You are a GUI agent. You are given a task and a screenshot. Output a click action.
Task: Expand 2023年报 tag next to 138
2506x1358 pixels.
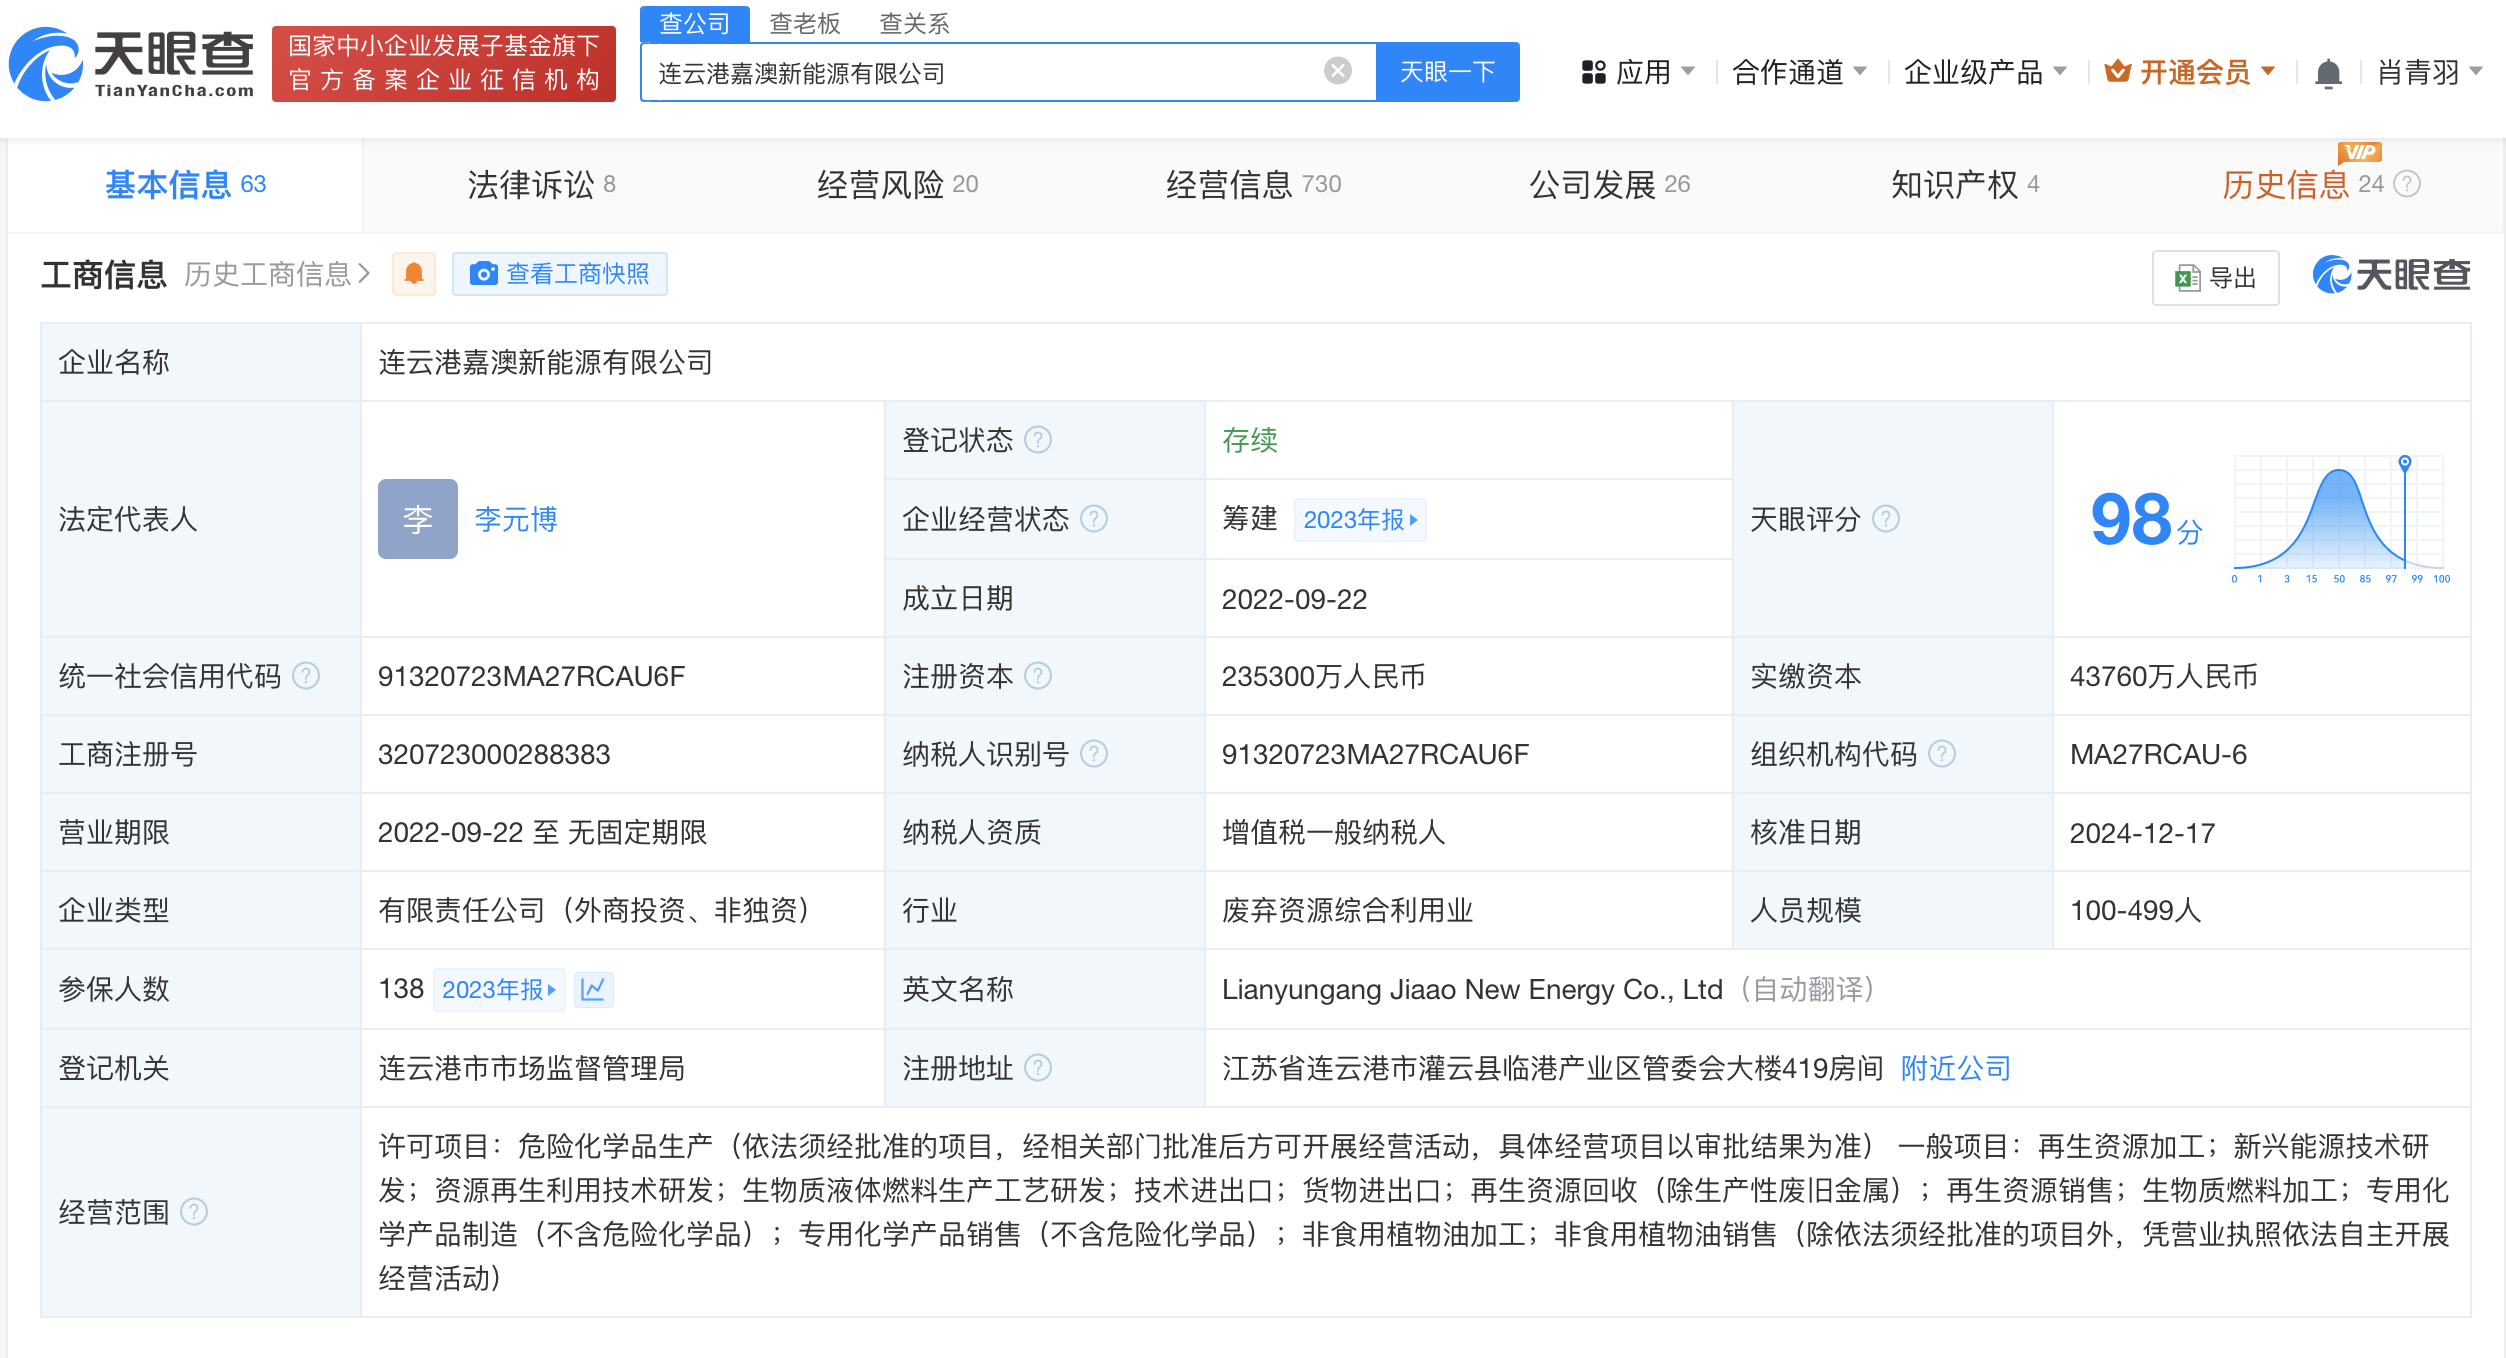coord(499,990)
